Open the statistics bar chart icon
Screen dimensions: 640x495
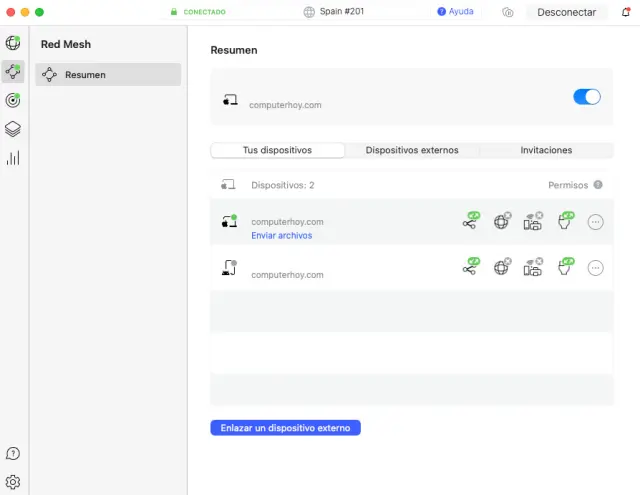pyautogui.click(x=13, y=158)
